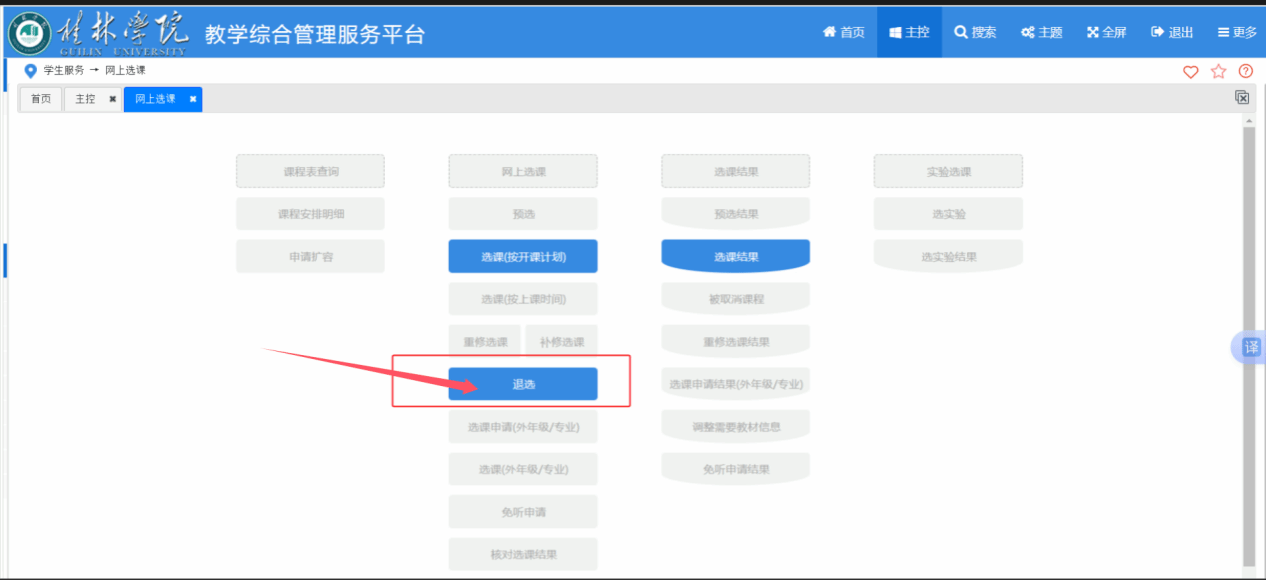Click the star bookmark icon

point(1218,71)
